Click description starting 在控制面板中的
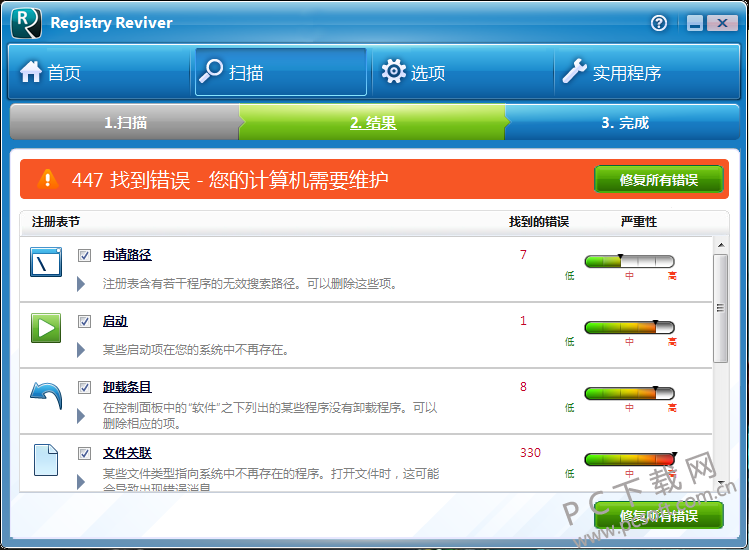 [270, 415]
